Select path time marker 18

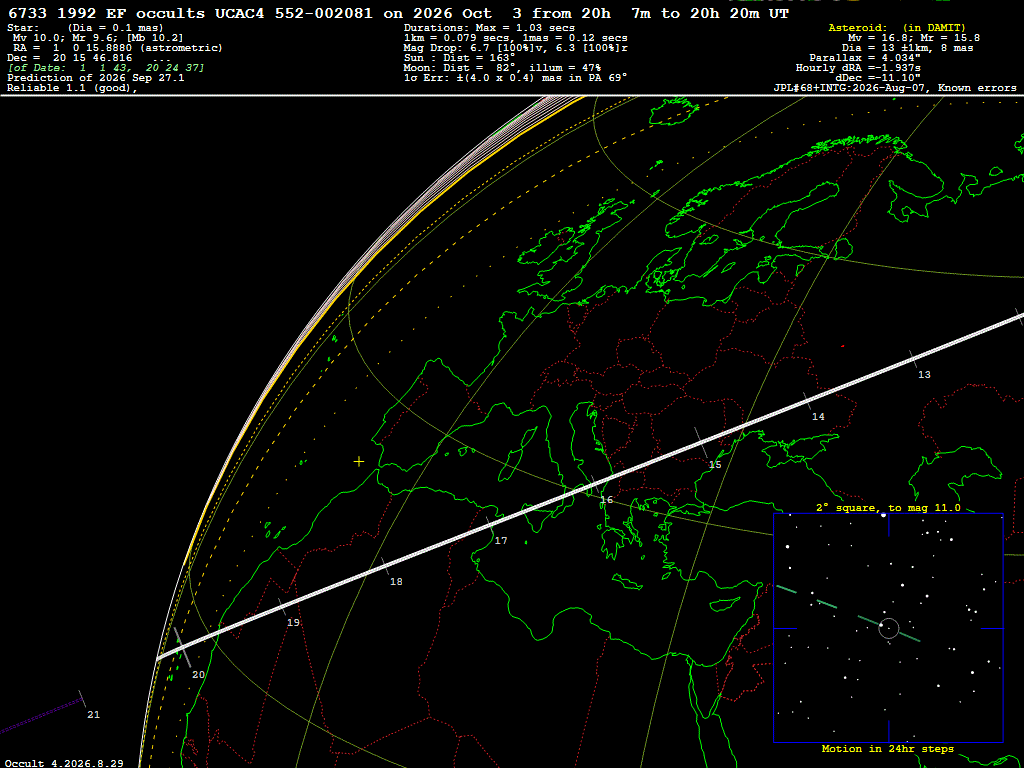(x=396, y=581)
